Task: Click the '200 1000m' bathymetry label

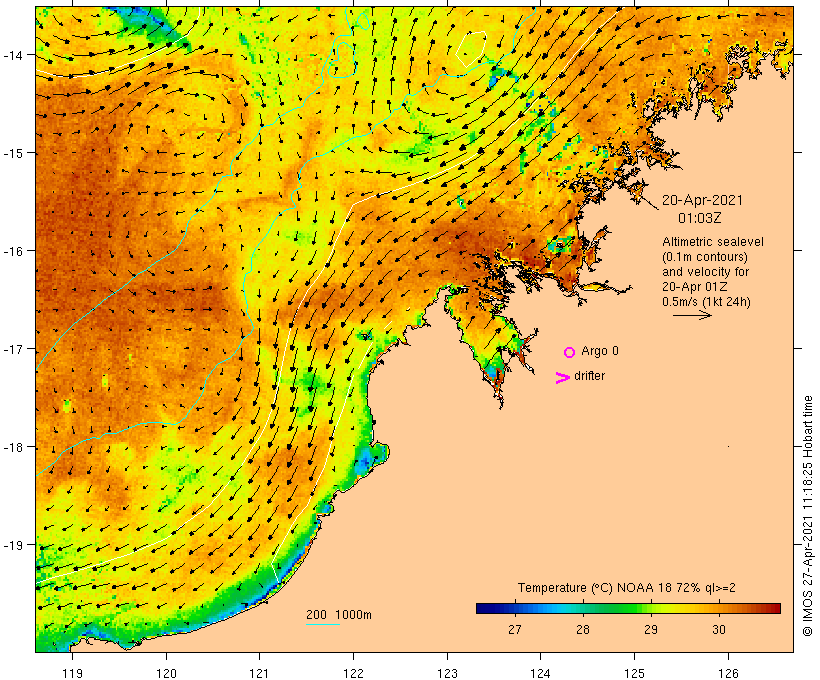Action: (339, 615)
